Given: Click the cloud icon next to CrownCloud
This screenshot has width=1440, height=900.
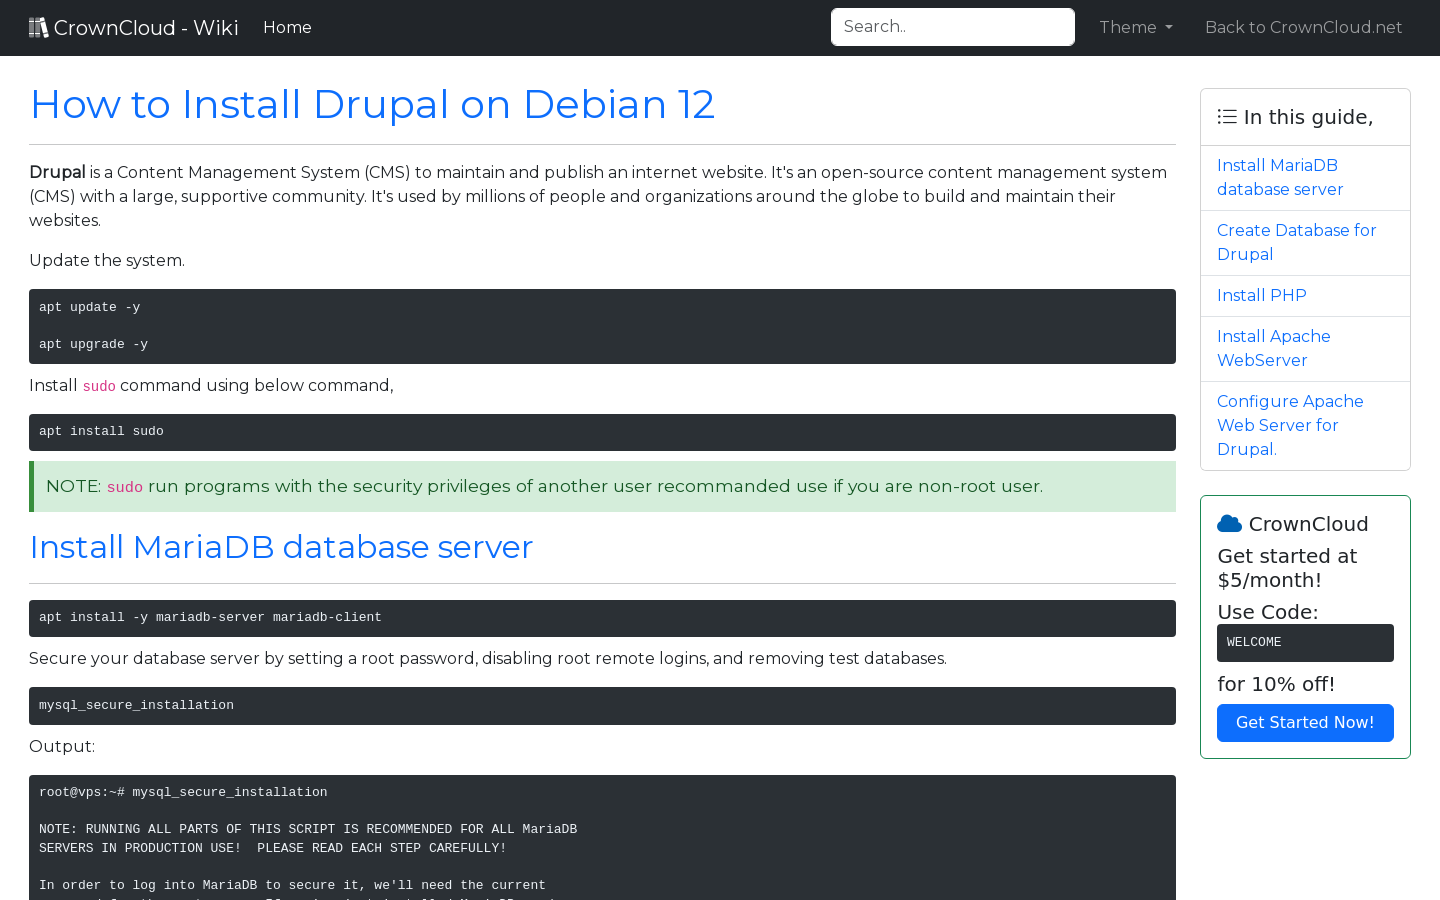Looking at the screenshot, I should [x=1229, y=522].
